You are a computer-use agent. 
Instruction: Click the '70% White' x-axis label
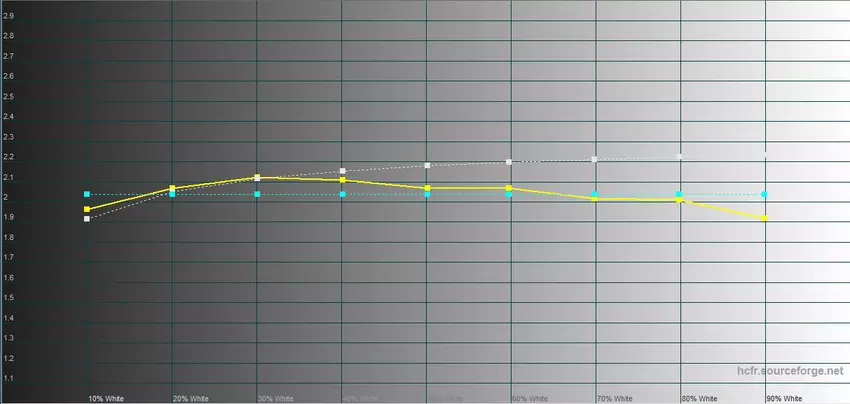point(614,397)
